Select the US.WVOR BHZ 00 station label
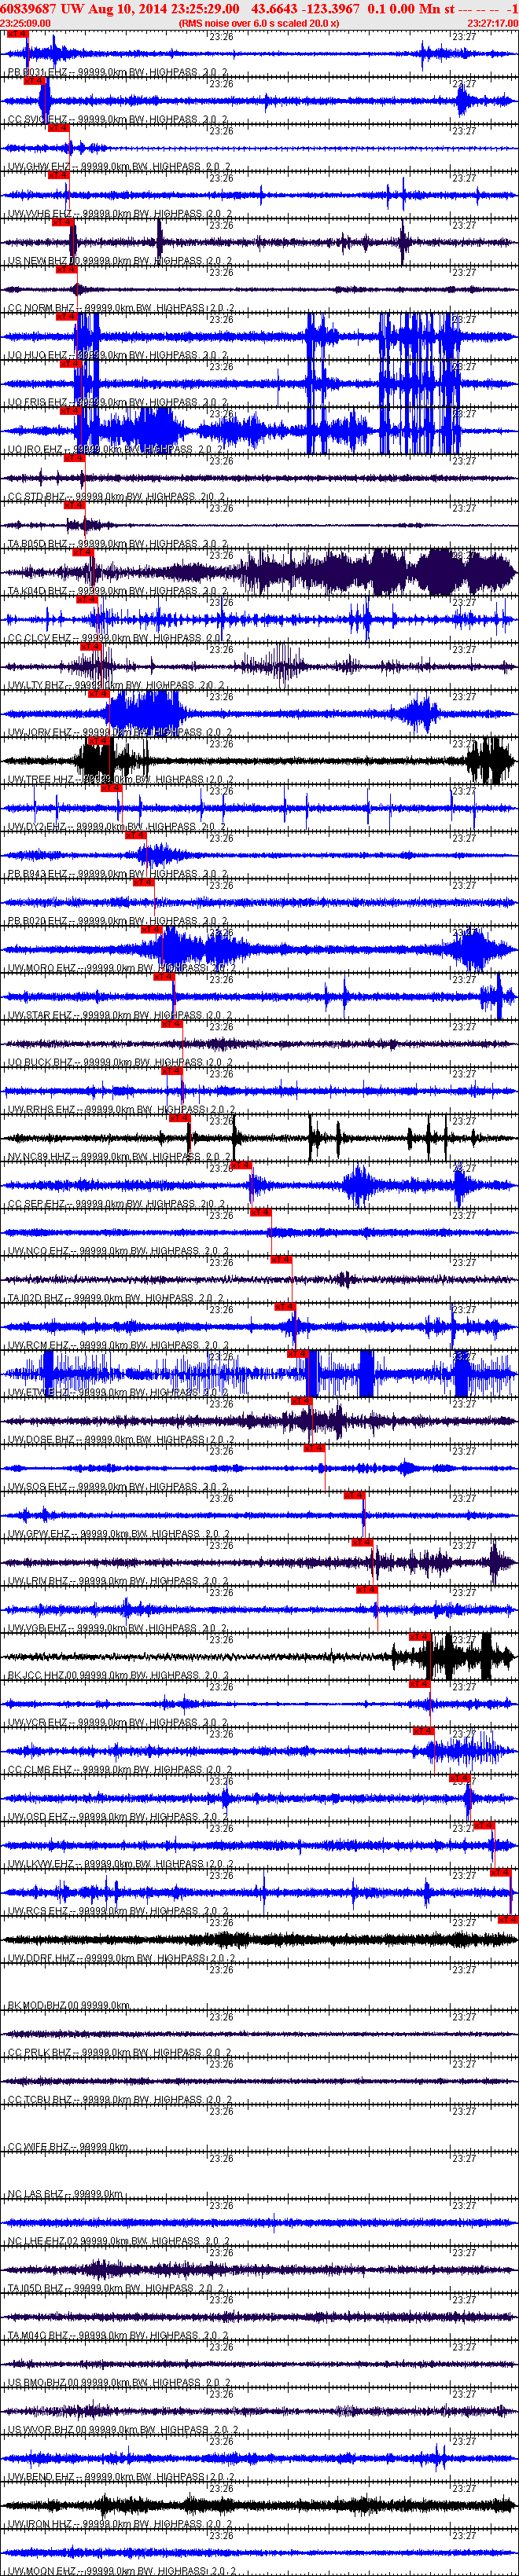This screenshot has height=2576, width=519. coord(122,2430)
